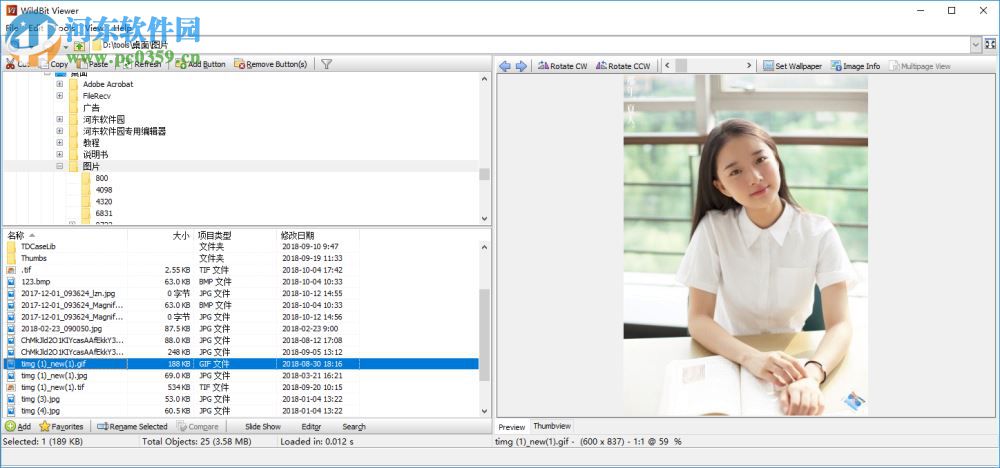
Task: Start the Slide Show
Action: coord(263,427)
